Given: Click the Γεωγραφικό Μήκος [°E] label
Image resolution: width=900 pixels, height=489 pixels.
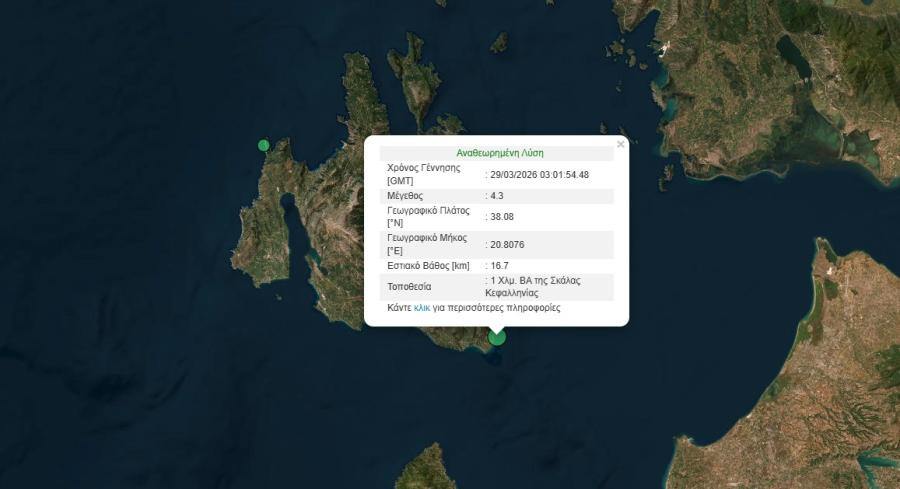Looking at the screenshot, I should pos(427,244).
